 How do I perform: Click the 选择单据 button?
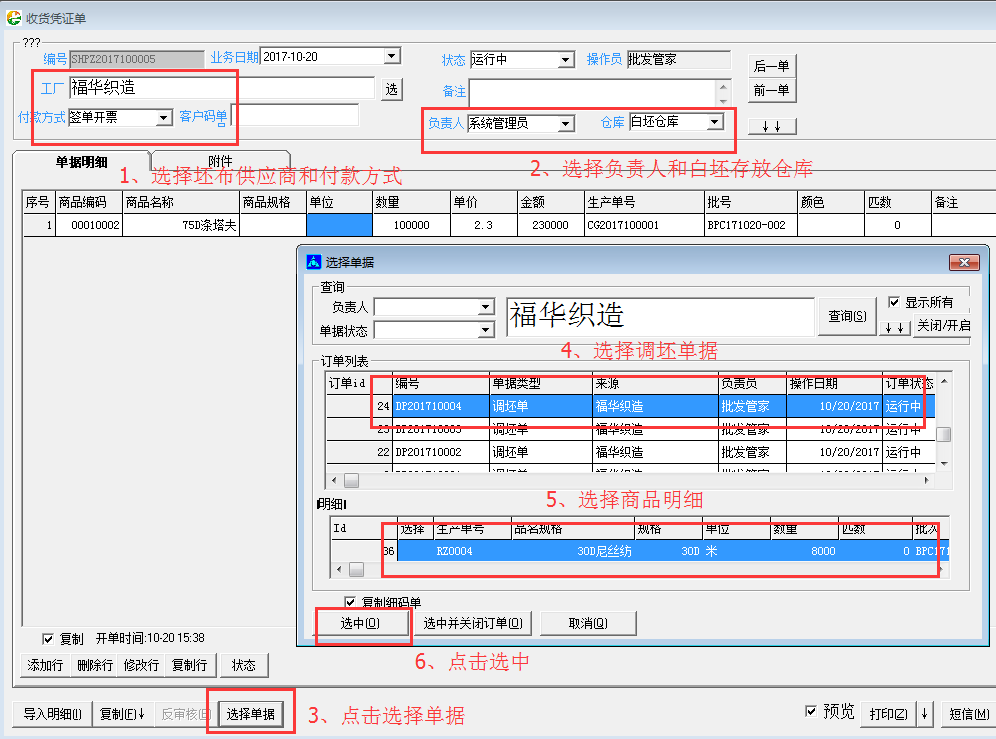pos(250,714)
